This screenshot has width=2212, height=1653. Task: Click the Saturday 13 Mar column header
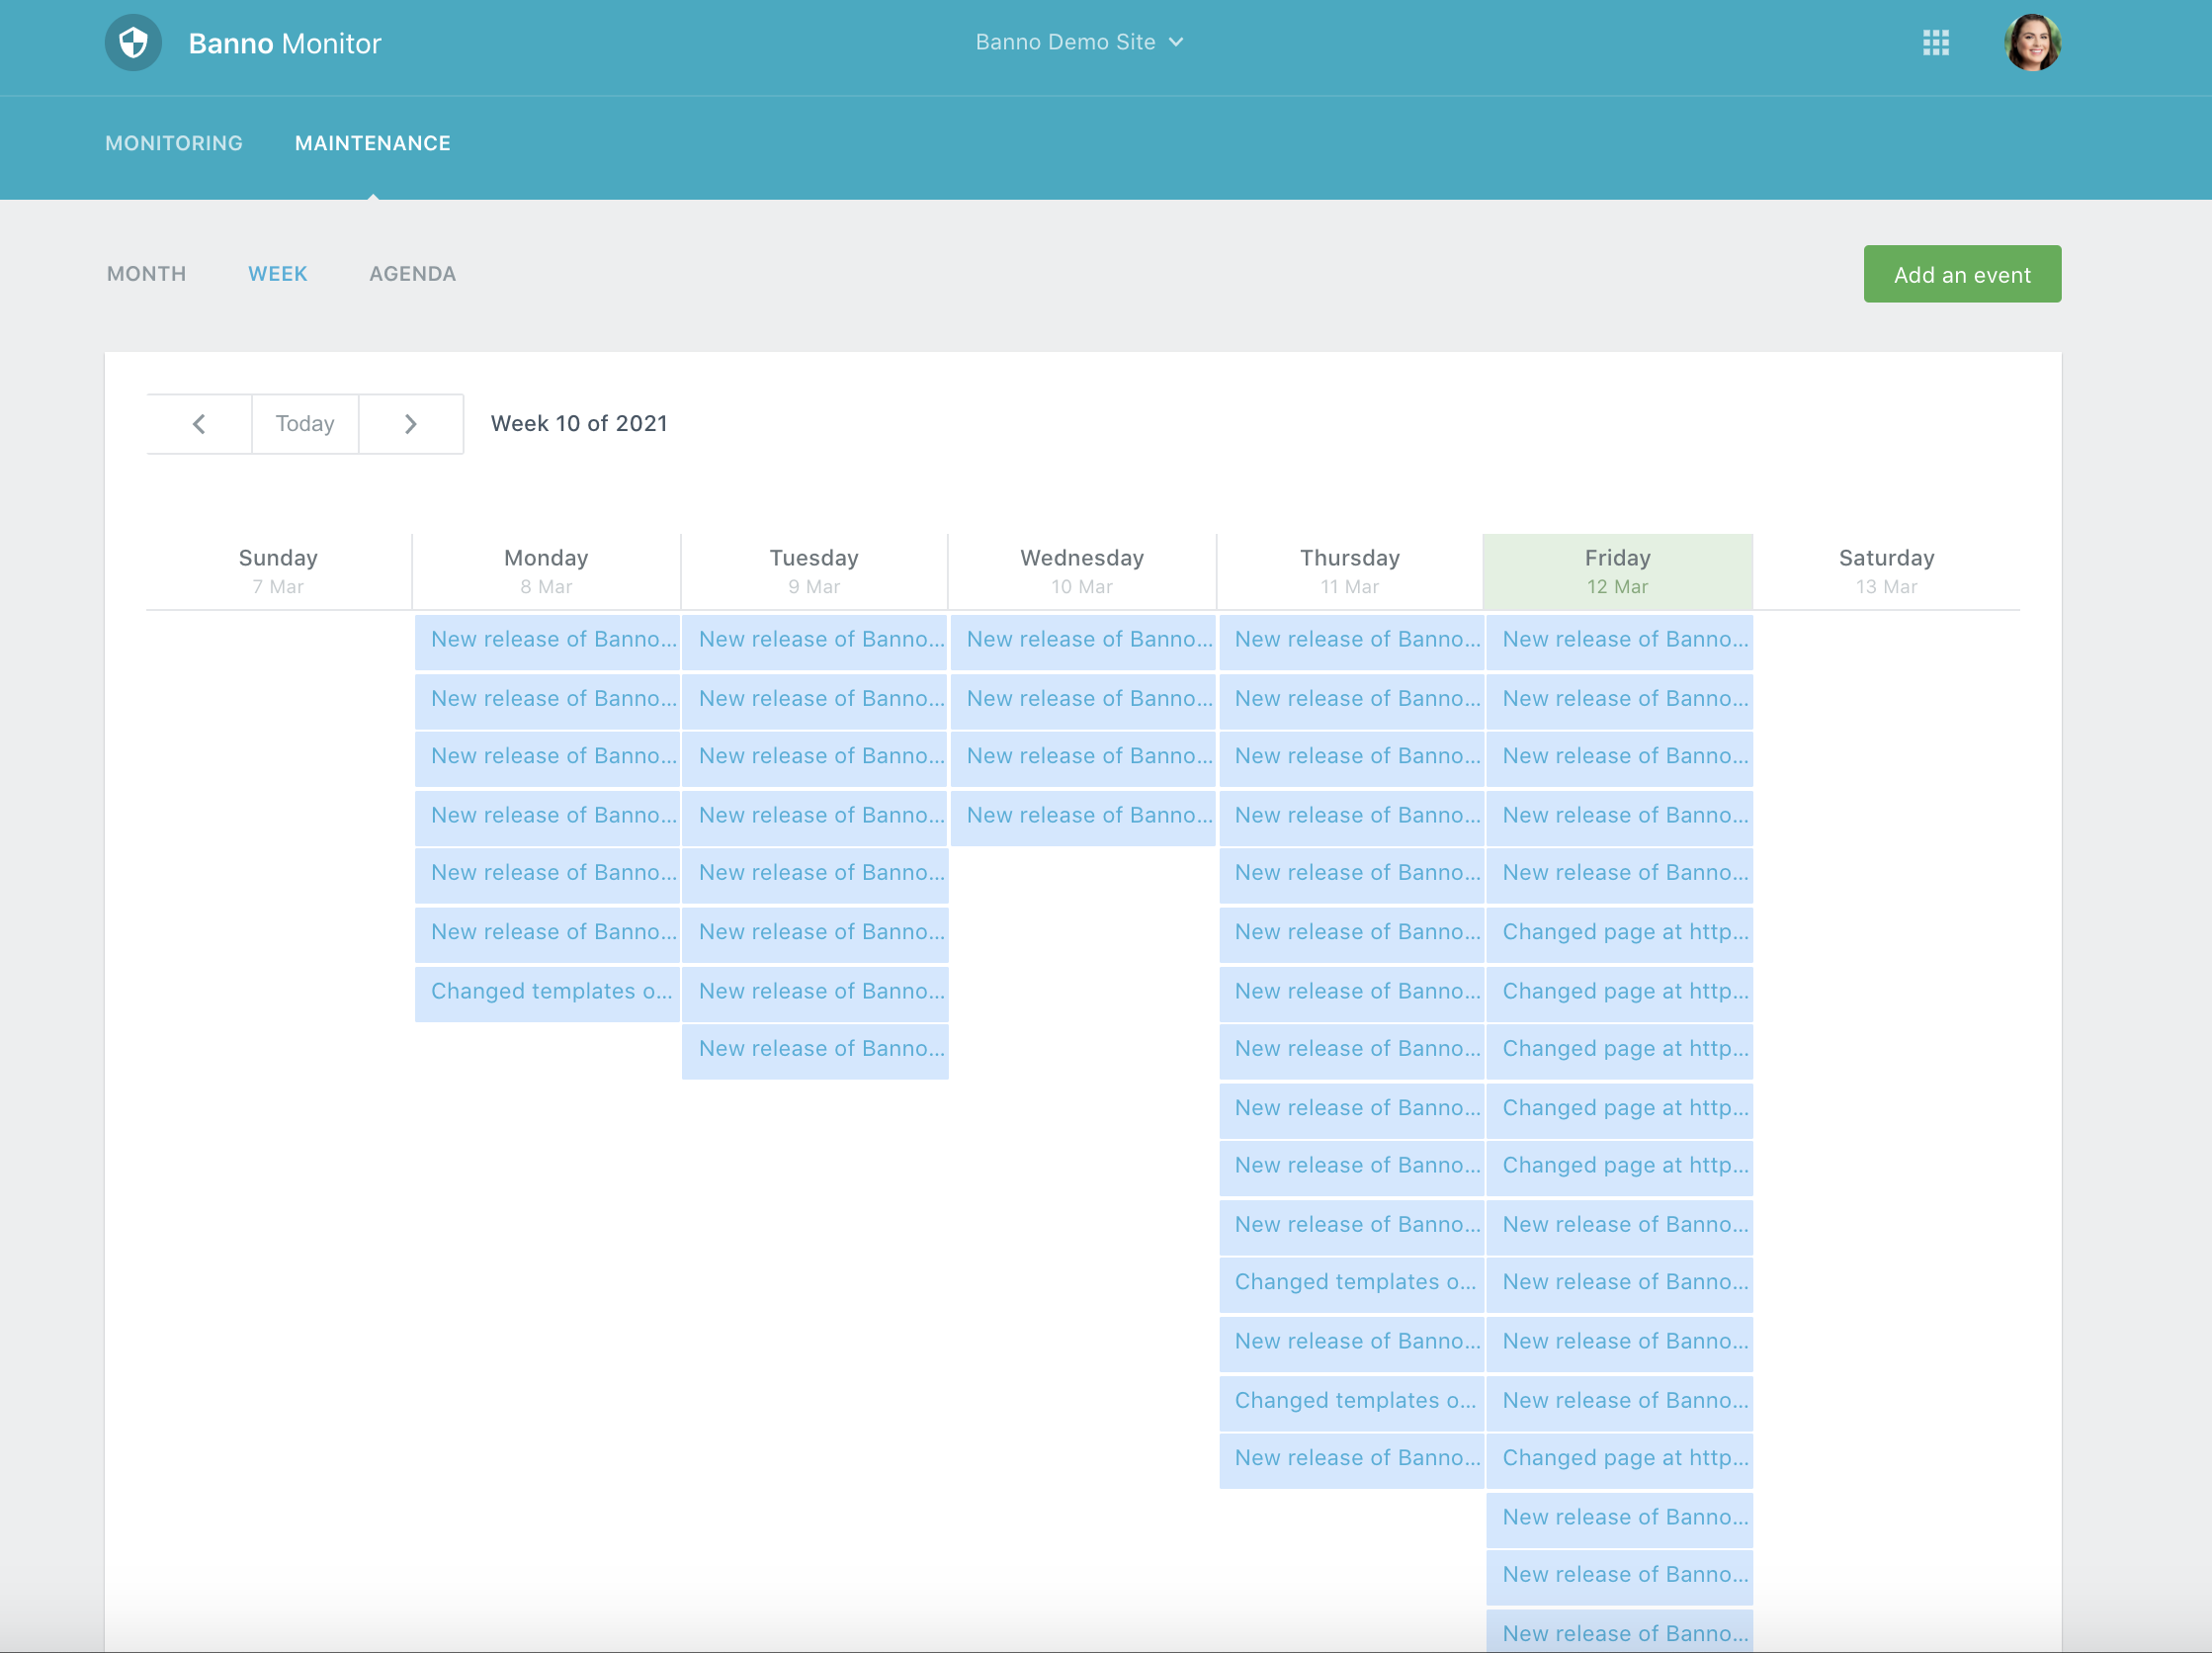pos(1886,571)
